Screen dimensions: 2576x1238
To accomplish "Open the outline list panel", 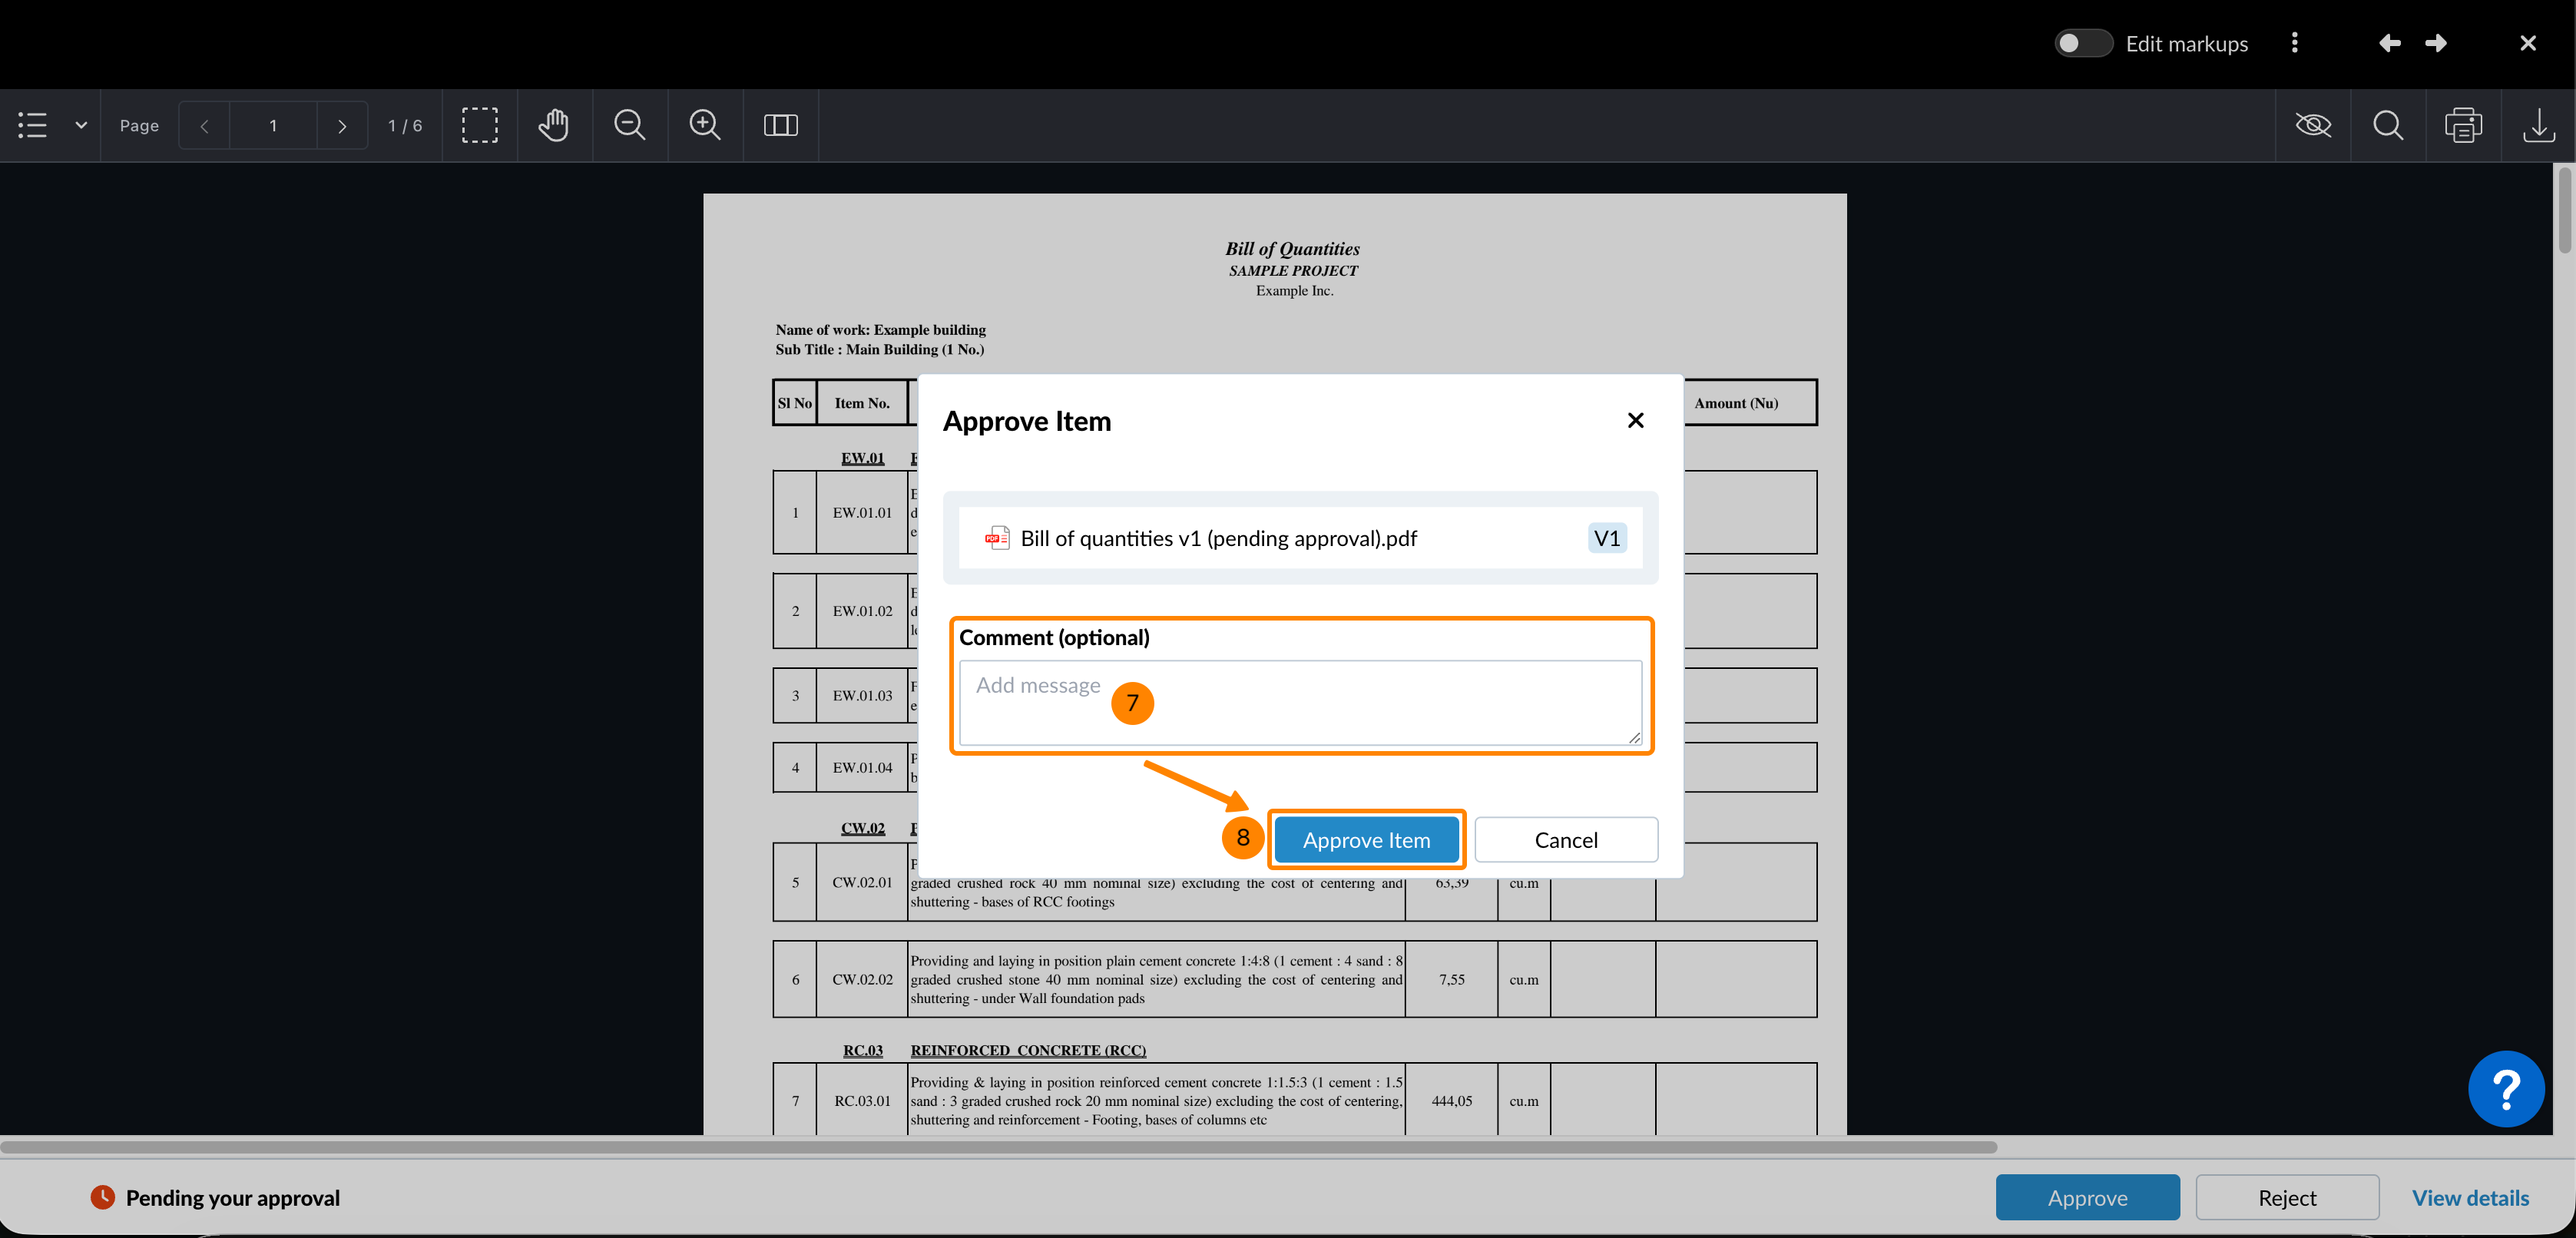I will click(32, 125).
